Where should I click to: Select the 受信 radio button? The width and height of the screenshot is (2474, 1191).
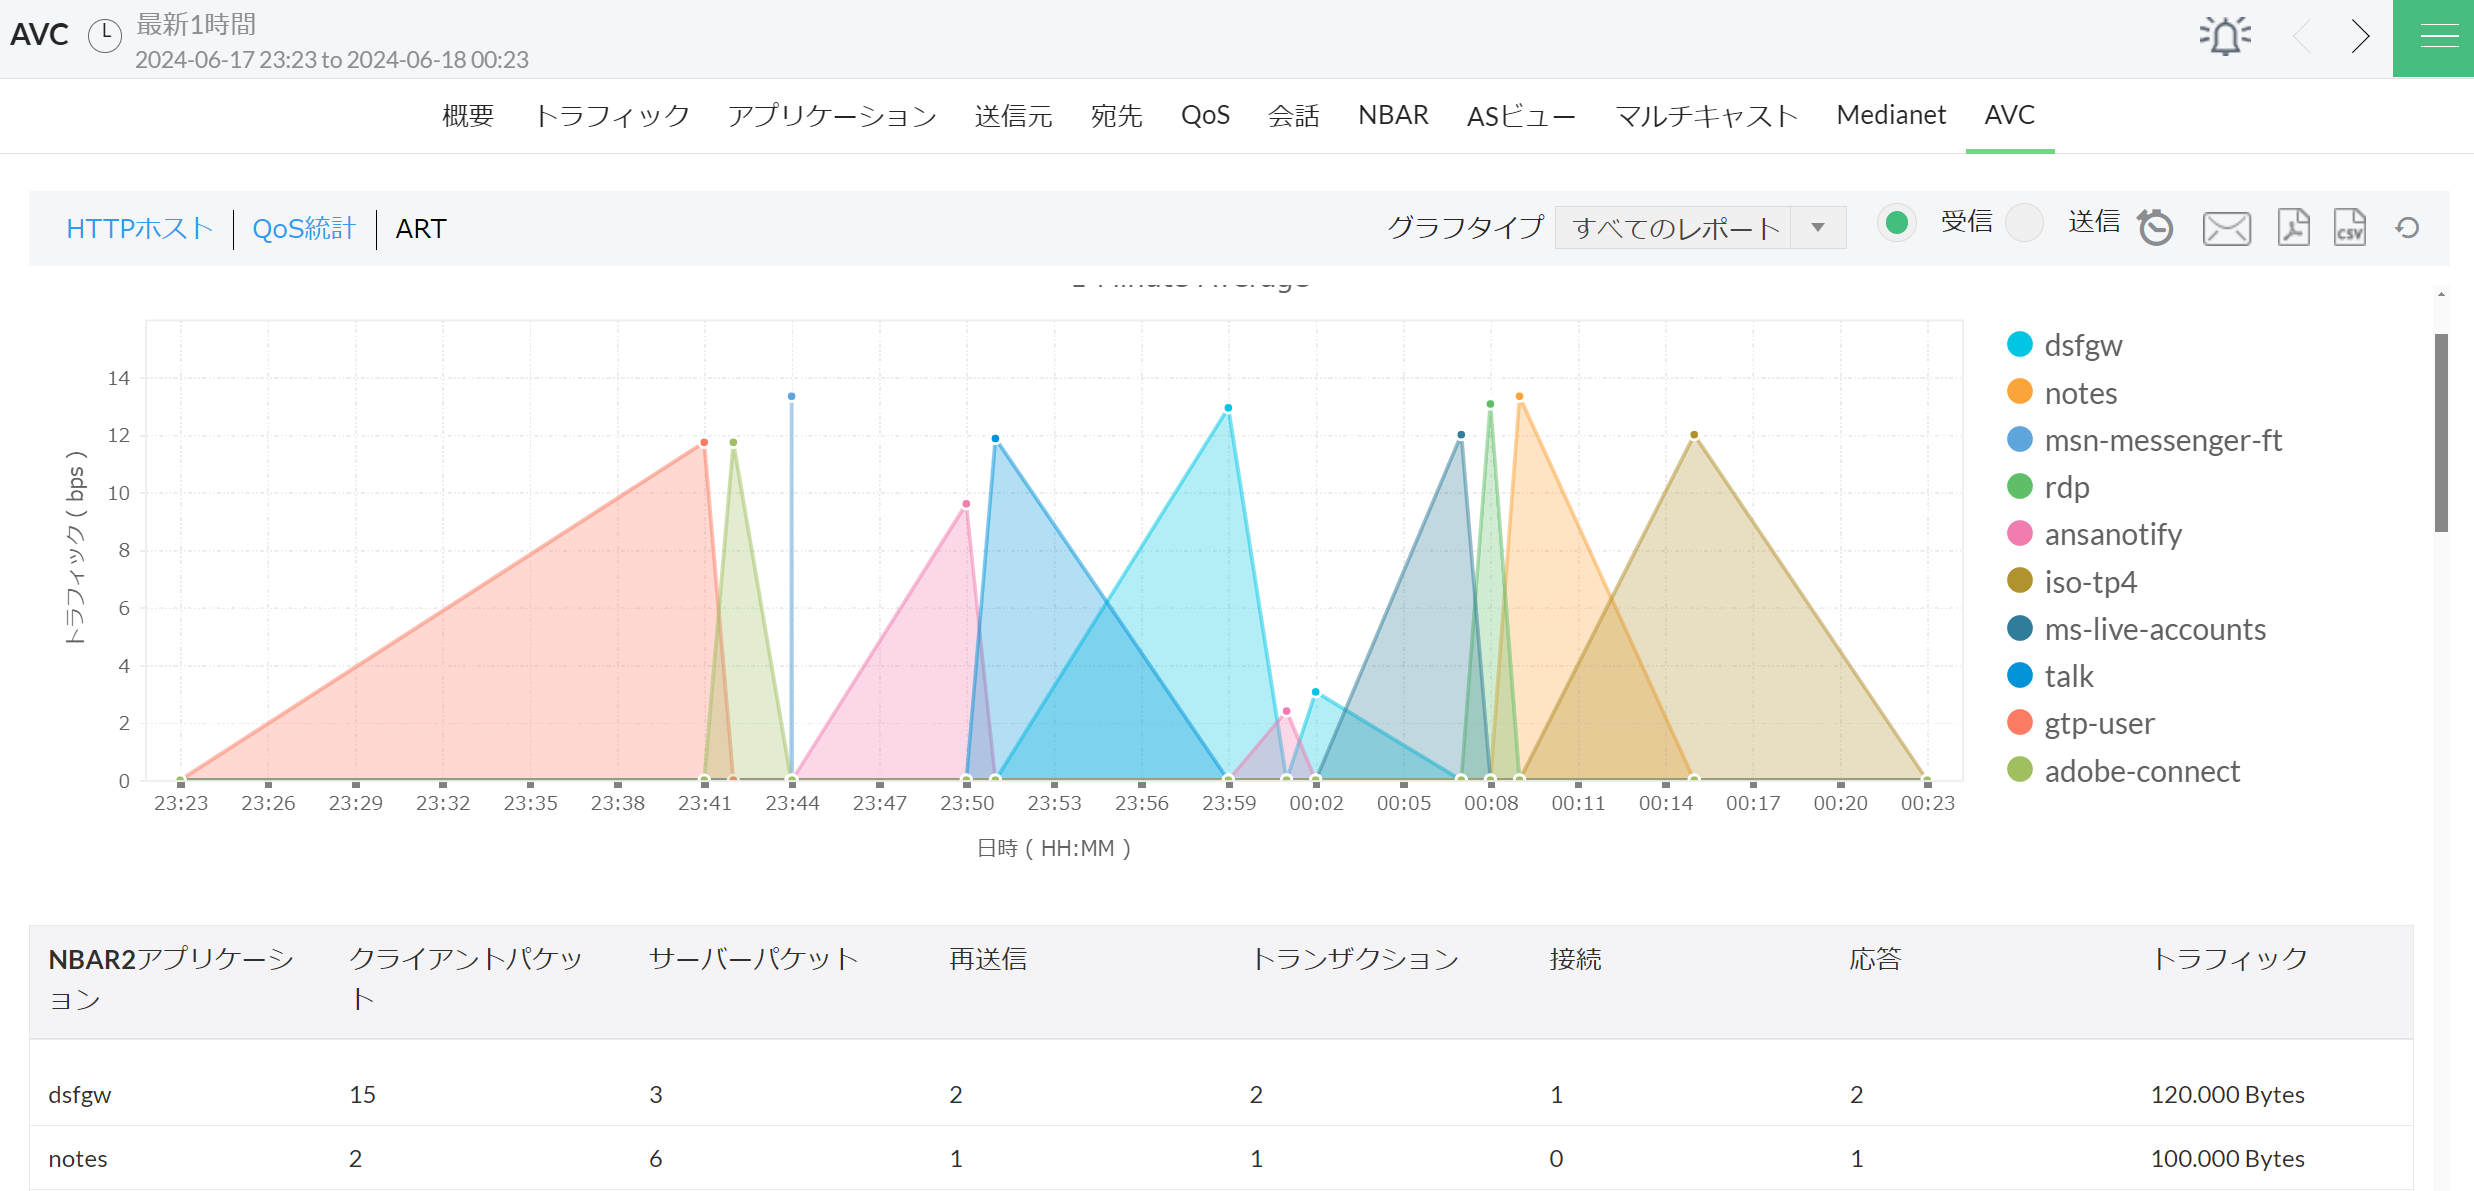coord(1896,223)
